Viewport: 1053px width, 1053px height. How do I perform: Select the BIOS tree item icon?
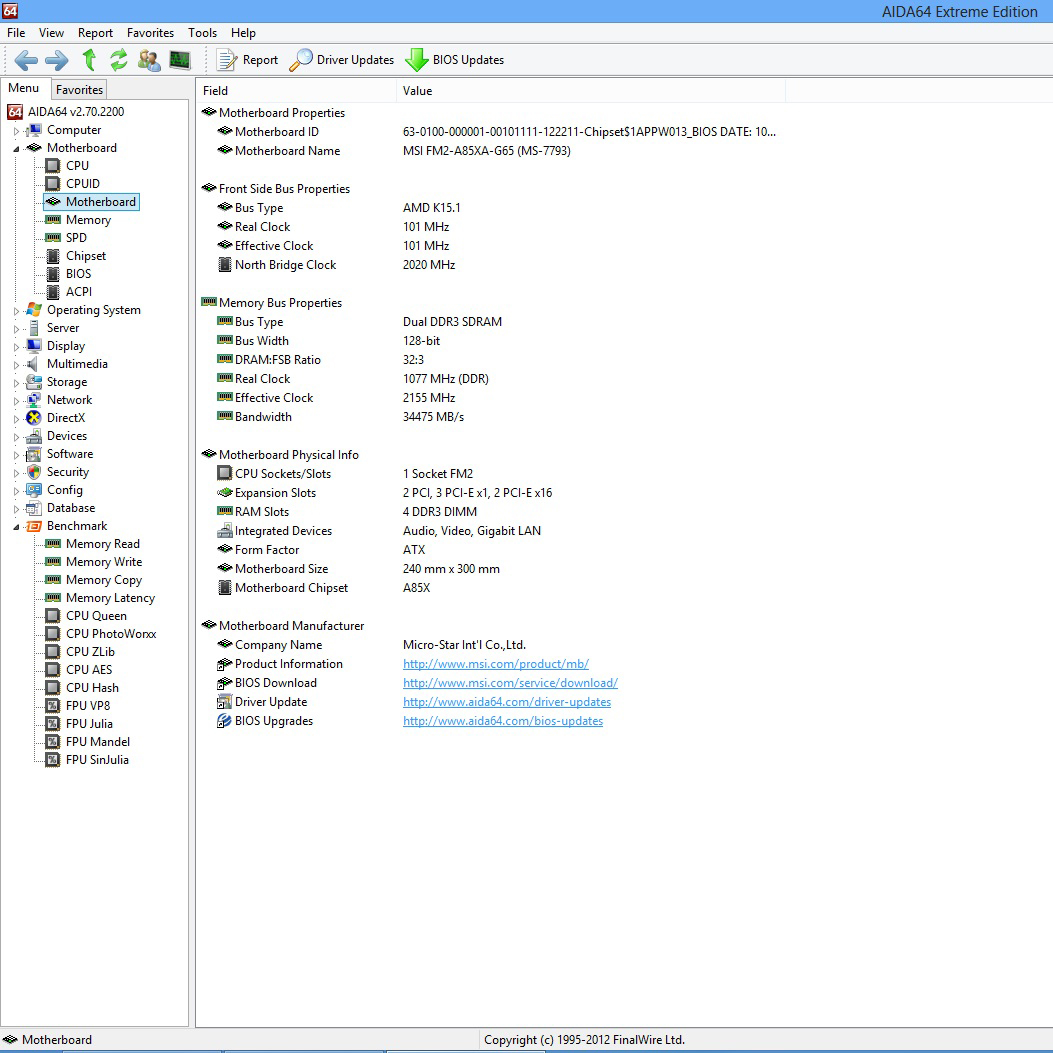tap(53, 274)
